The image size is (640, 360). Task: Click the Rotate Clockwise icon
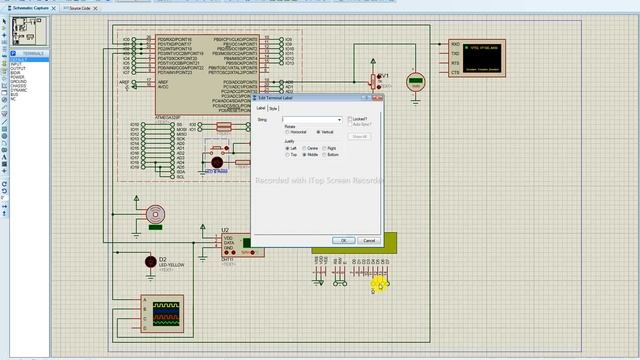click(4, 184)
